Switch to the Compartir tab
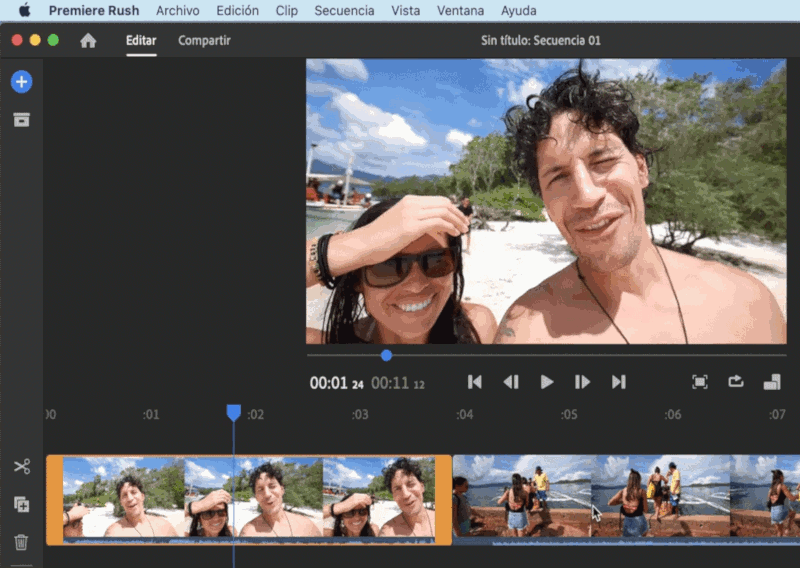800x568 pixels. tap(204, 41)
